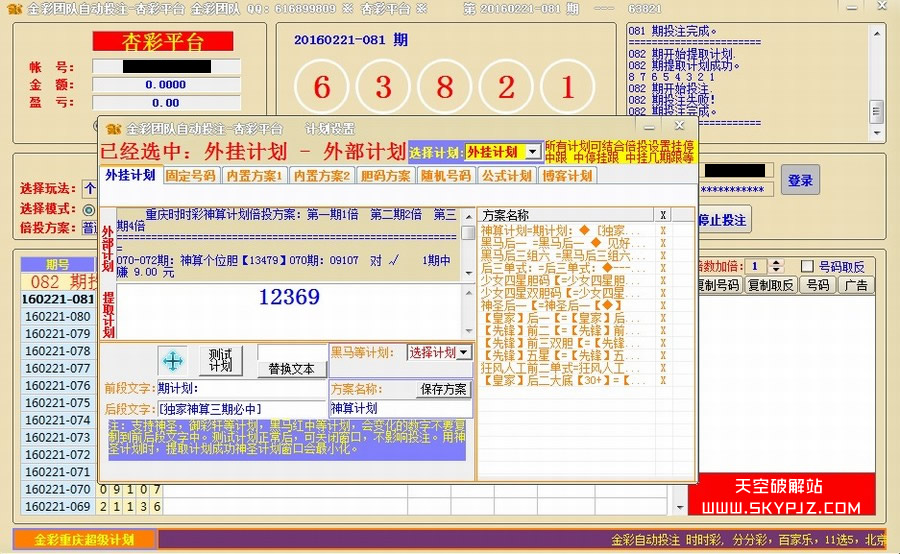
Task: Delete the 【先锋】五星 scheme via its X
Action: [663, 355]
